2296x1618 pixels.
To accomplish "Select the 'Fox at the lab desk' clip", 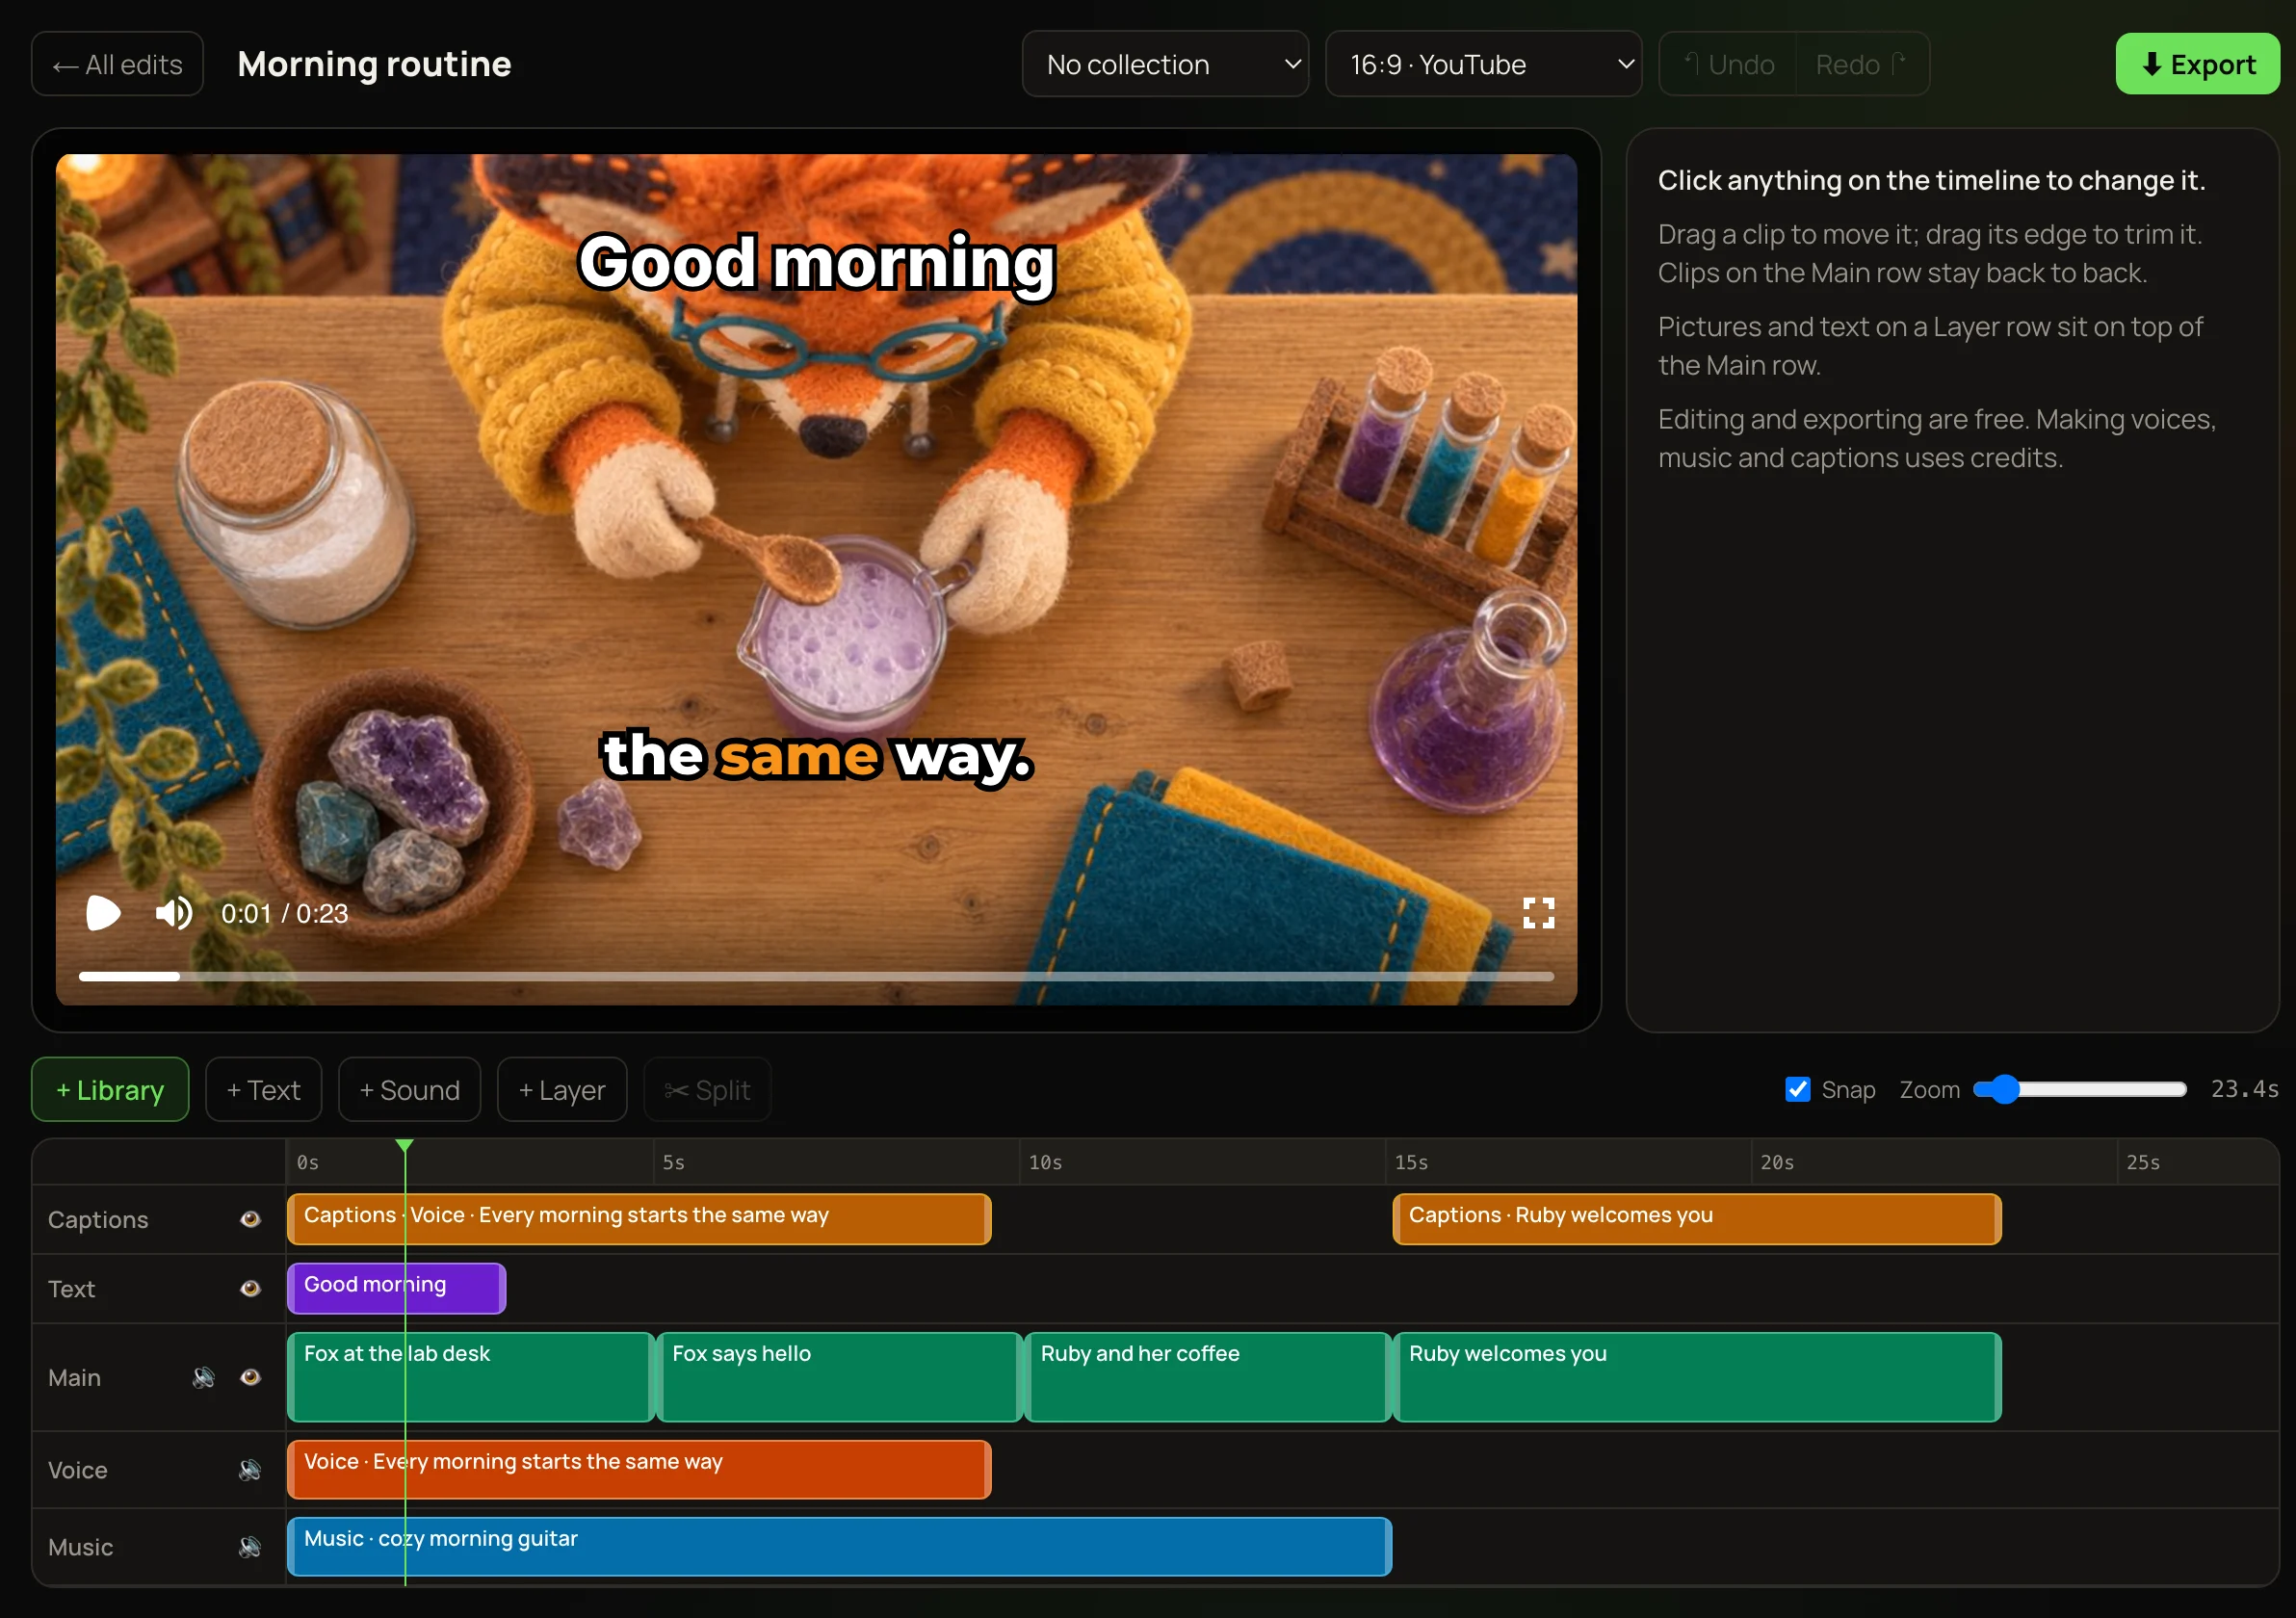I will (x=470, y=1377).
